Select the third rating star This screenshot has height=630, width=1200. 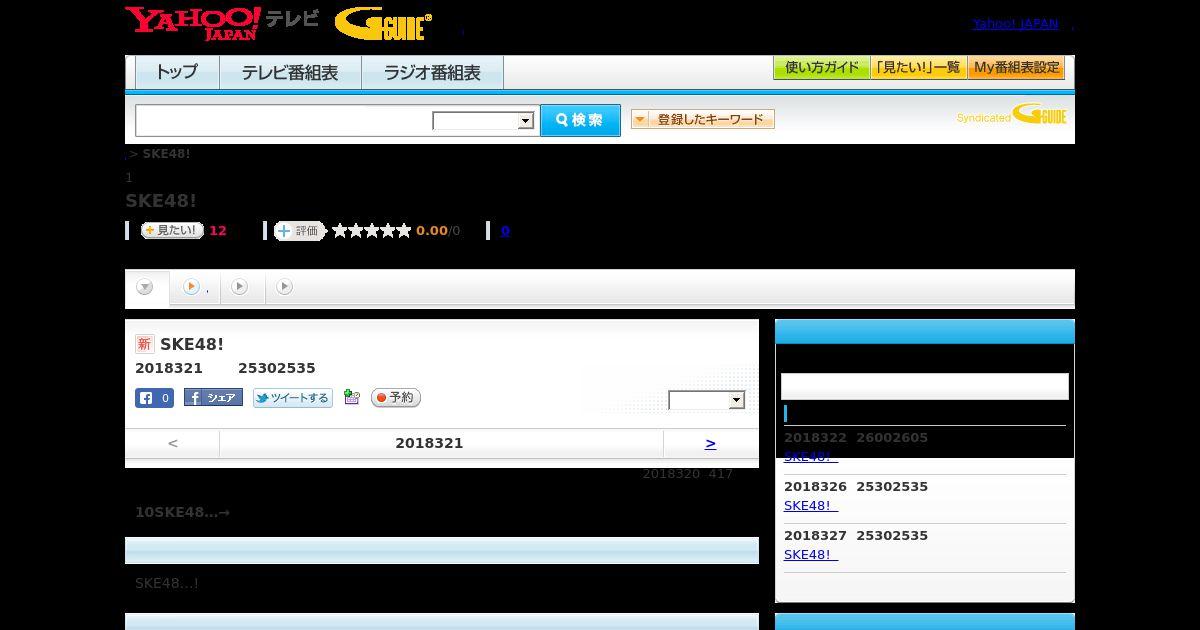pyautogui.click(x=372, y=231)
